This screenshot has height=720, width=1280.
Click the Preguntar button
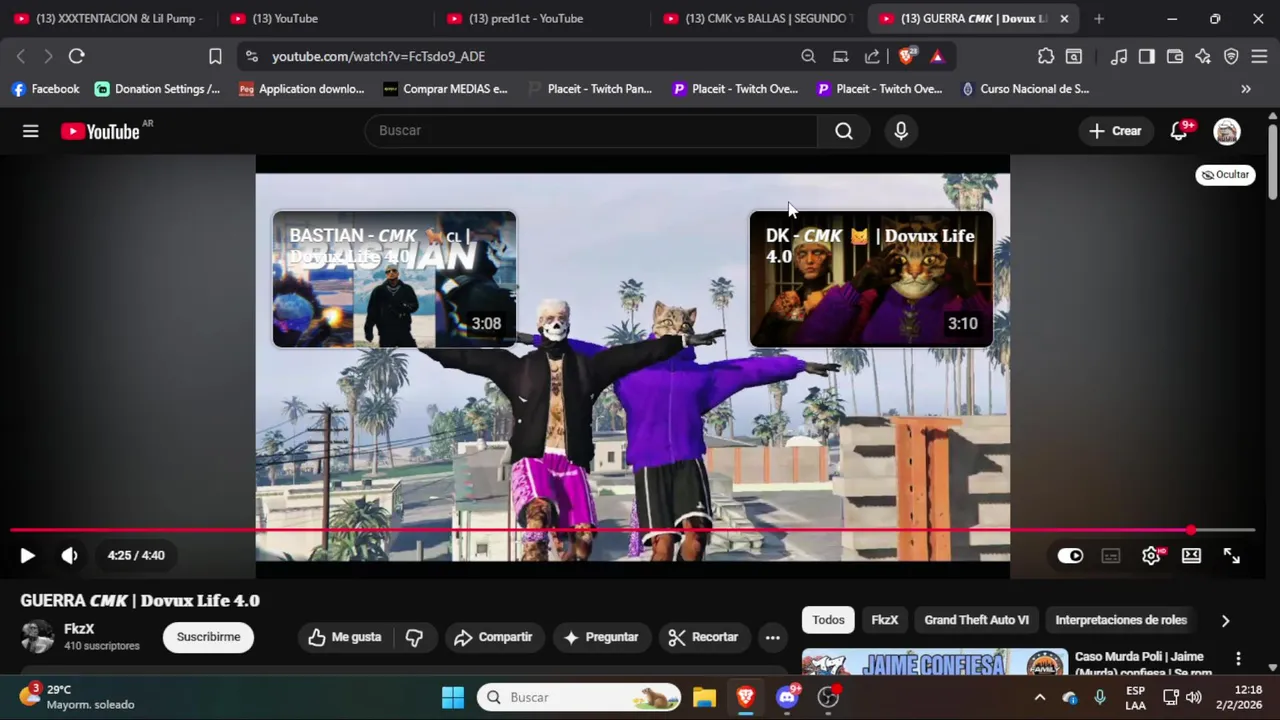[x=600, y=637]
